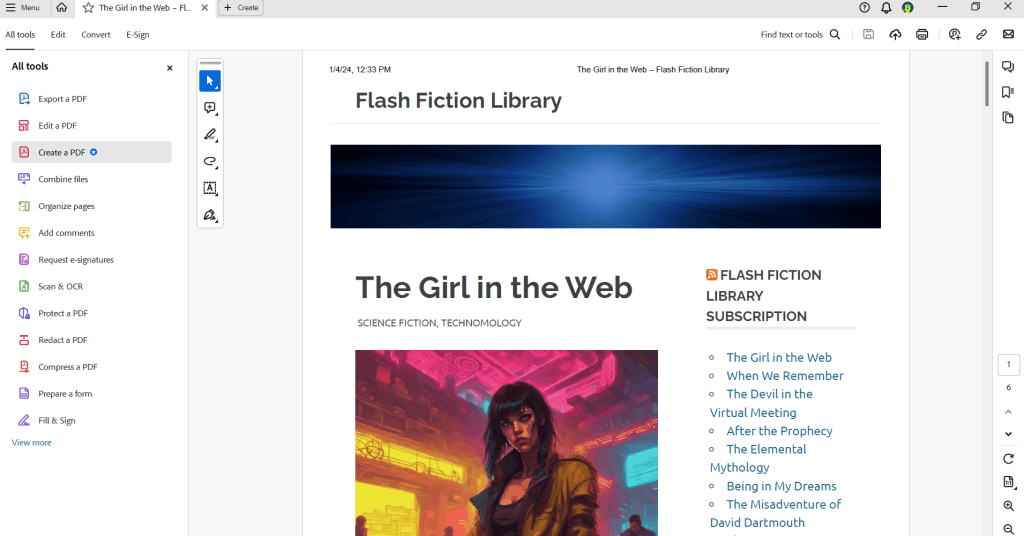Image resolution: width=1024 pixels, height=536 pixels.
Task: Open When We Remember link
Action: pos(785,375)
